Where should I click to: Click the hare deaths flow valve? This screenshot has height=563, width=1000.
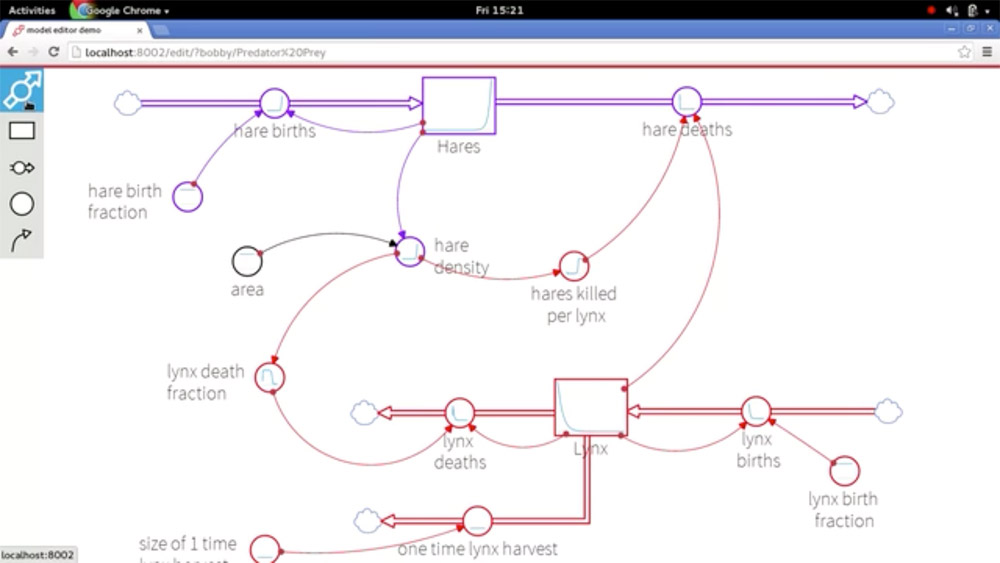[687, 101]
